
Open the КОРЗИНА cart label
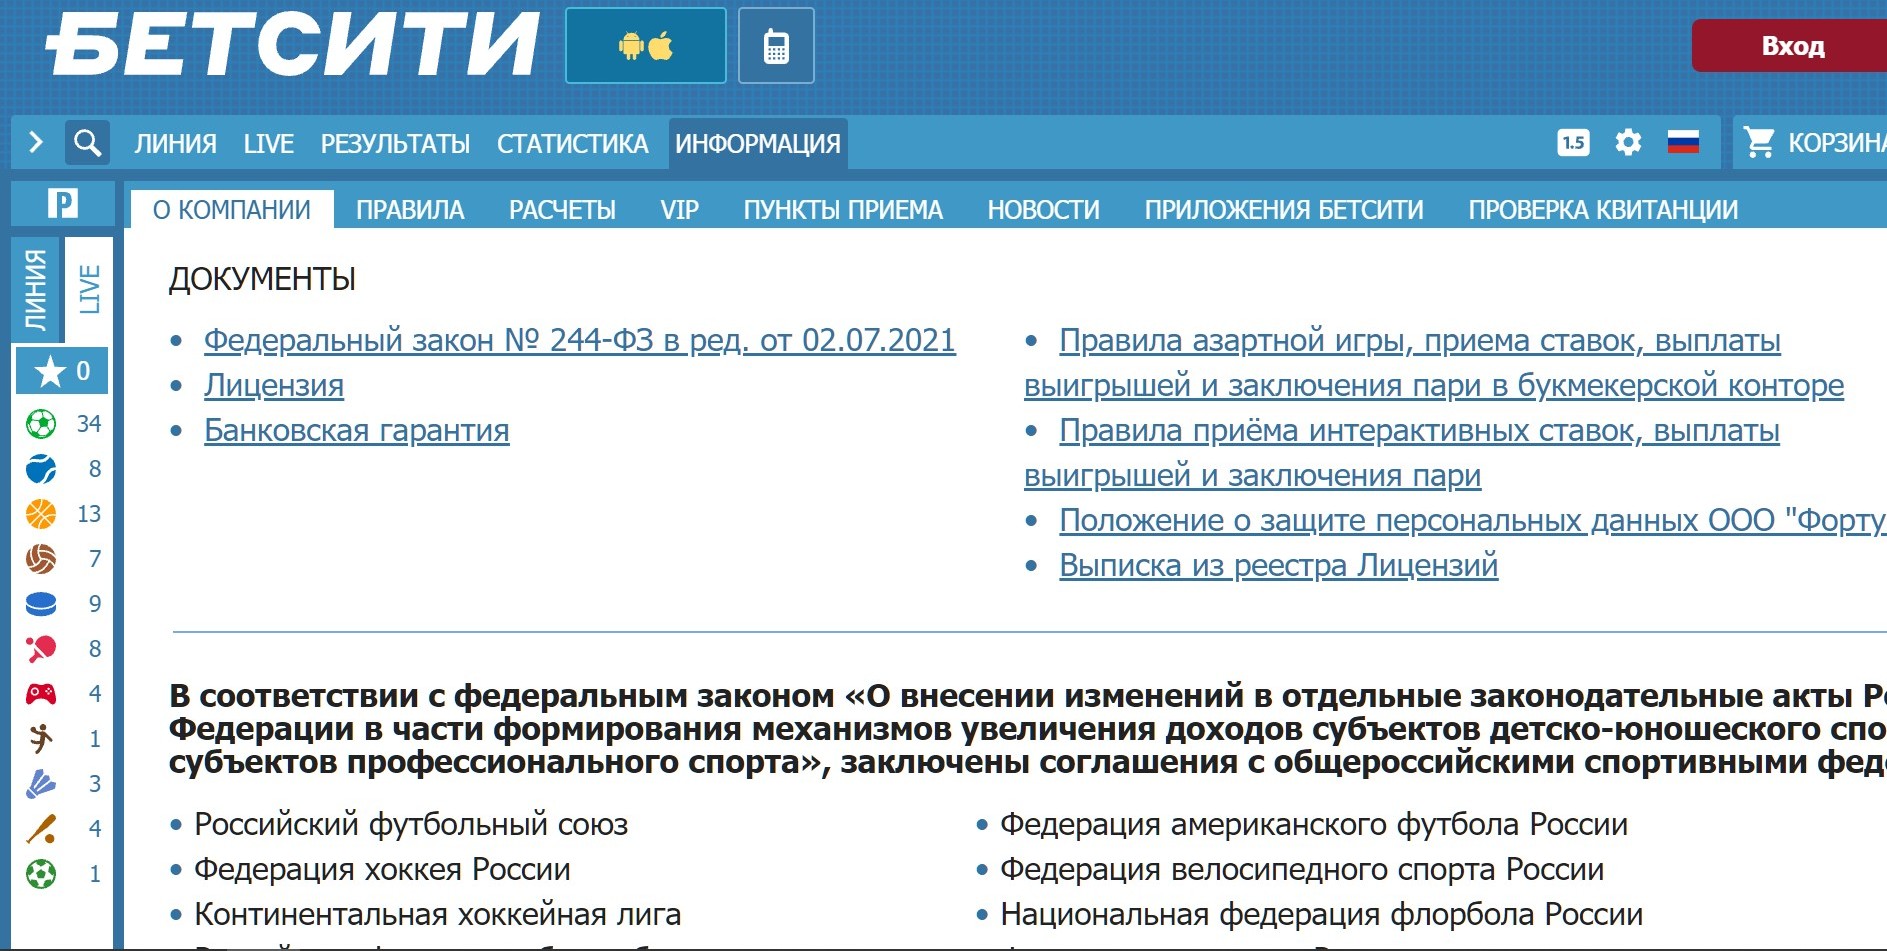click(x=1837, y=143)
